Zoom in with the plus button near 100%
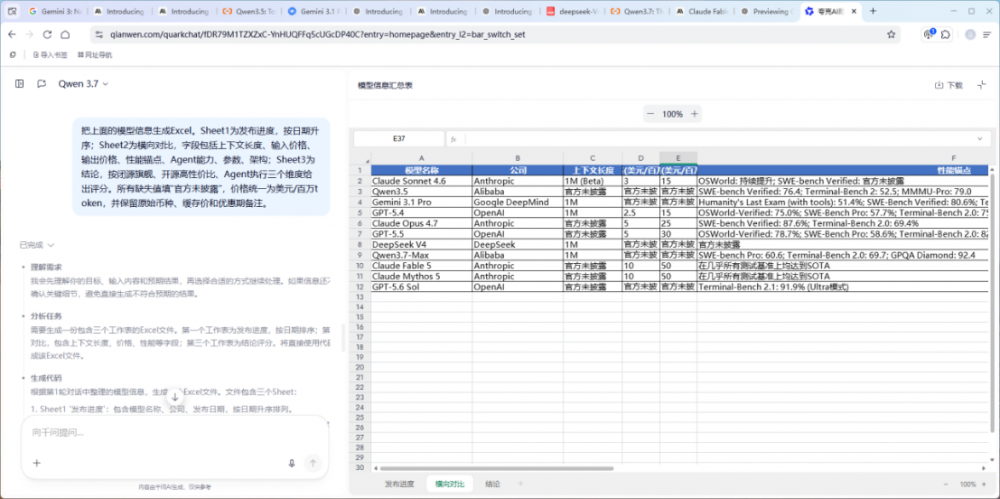The width and height of the screenshot is (1000, 499). (x=695, y=114)
